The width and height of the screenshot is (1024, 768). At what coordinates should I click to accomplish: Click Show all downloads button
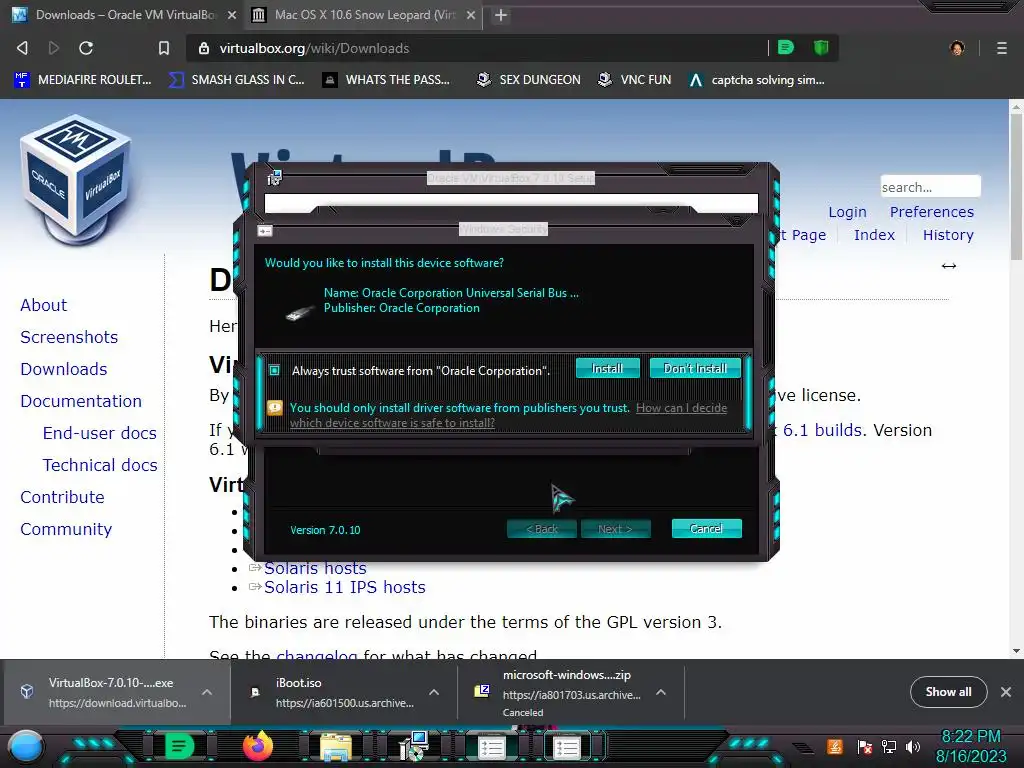tap(948, 692)
